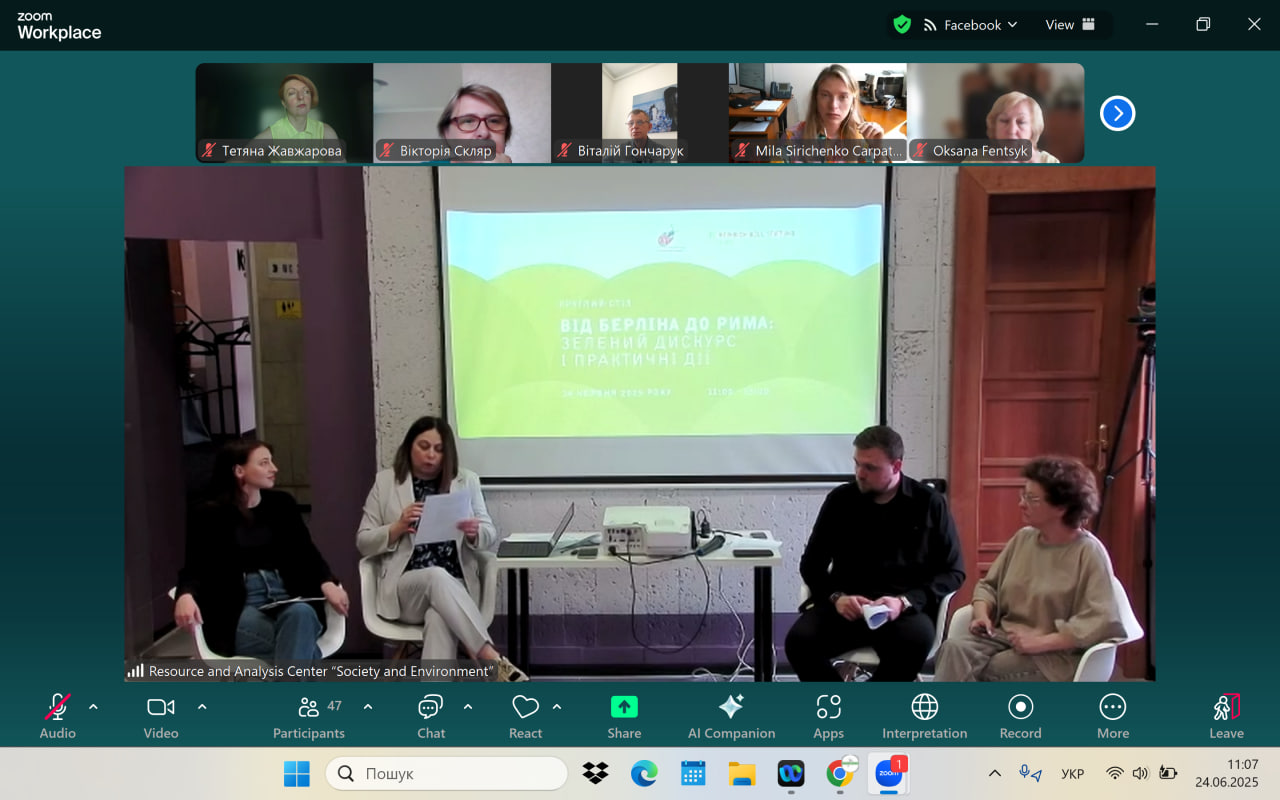
Task: Share screen using the green Share icon
Action: (624, 708)
